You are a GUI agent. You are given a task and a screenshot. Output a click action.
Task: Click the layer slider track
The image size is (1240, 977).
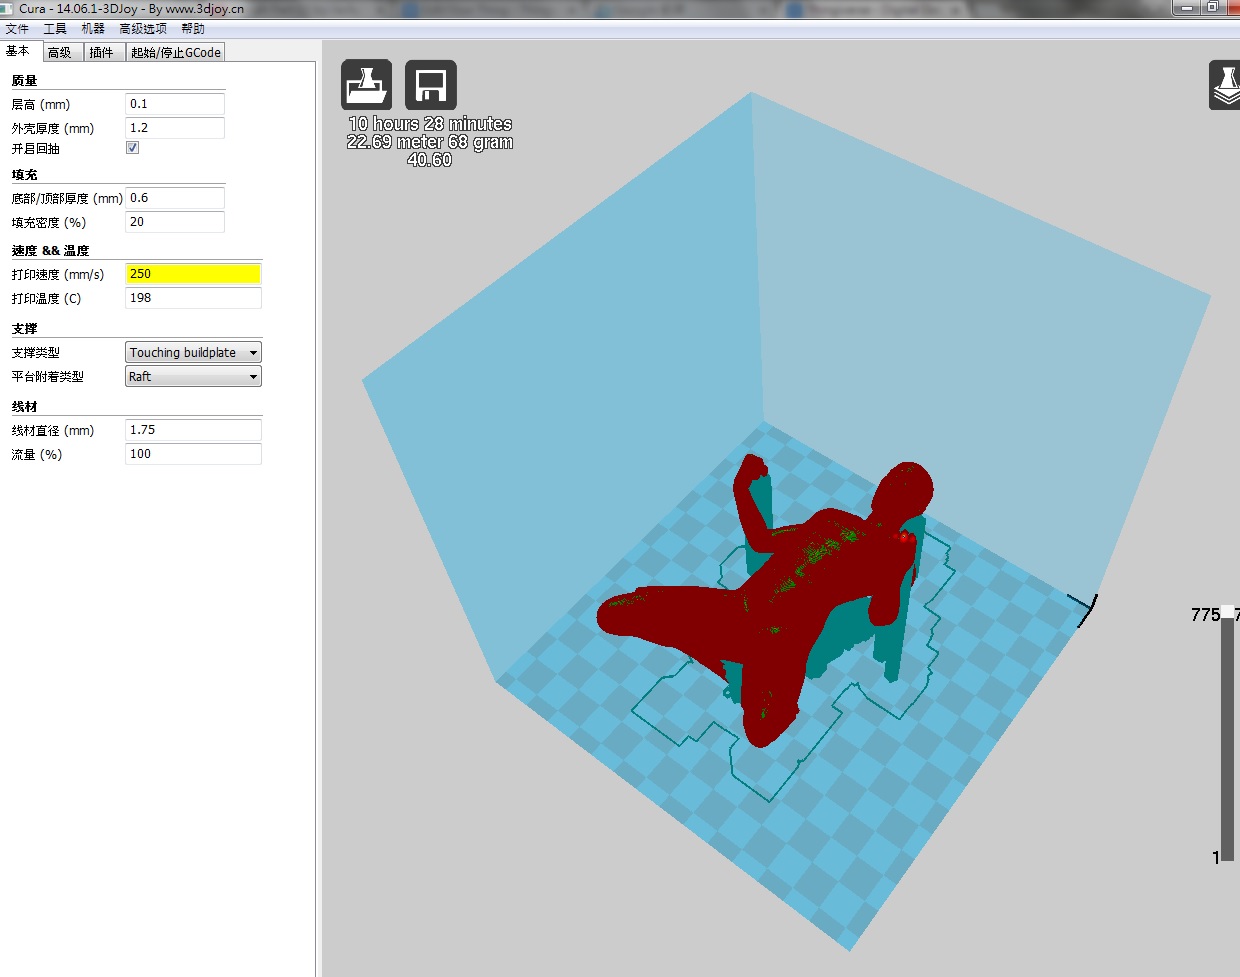coord(1228,740)
